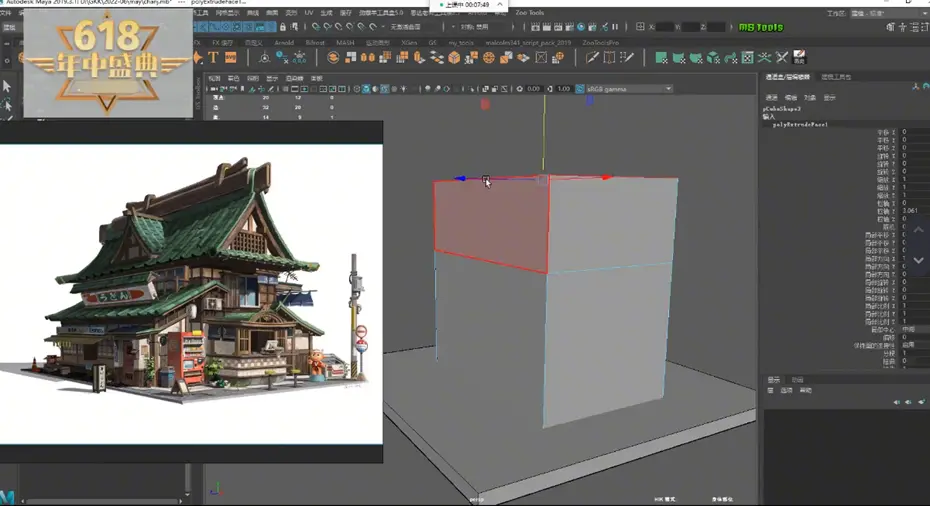
Task: Select the arrow Select tool in toolbox
Action: (7, 86)
